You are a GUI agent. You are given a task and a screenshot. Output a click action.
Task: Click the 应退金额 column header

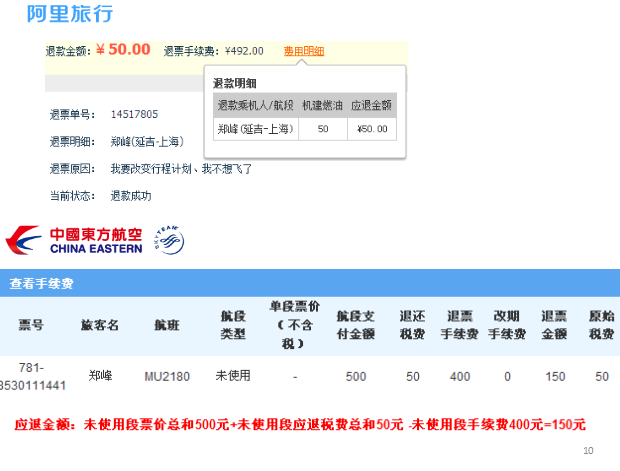point(371,105)
